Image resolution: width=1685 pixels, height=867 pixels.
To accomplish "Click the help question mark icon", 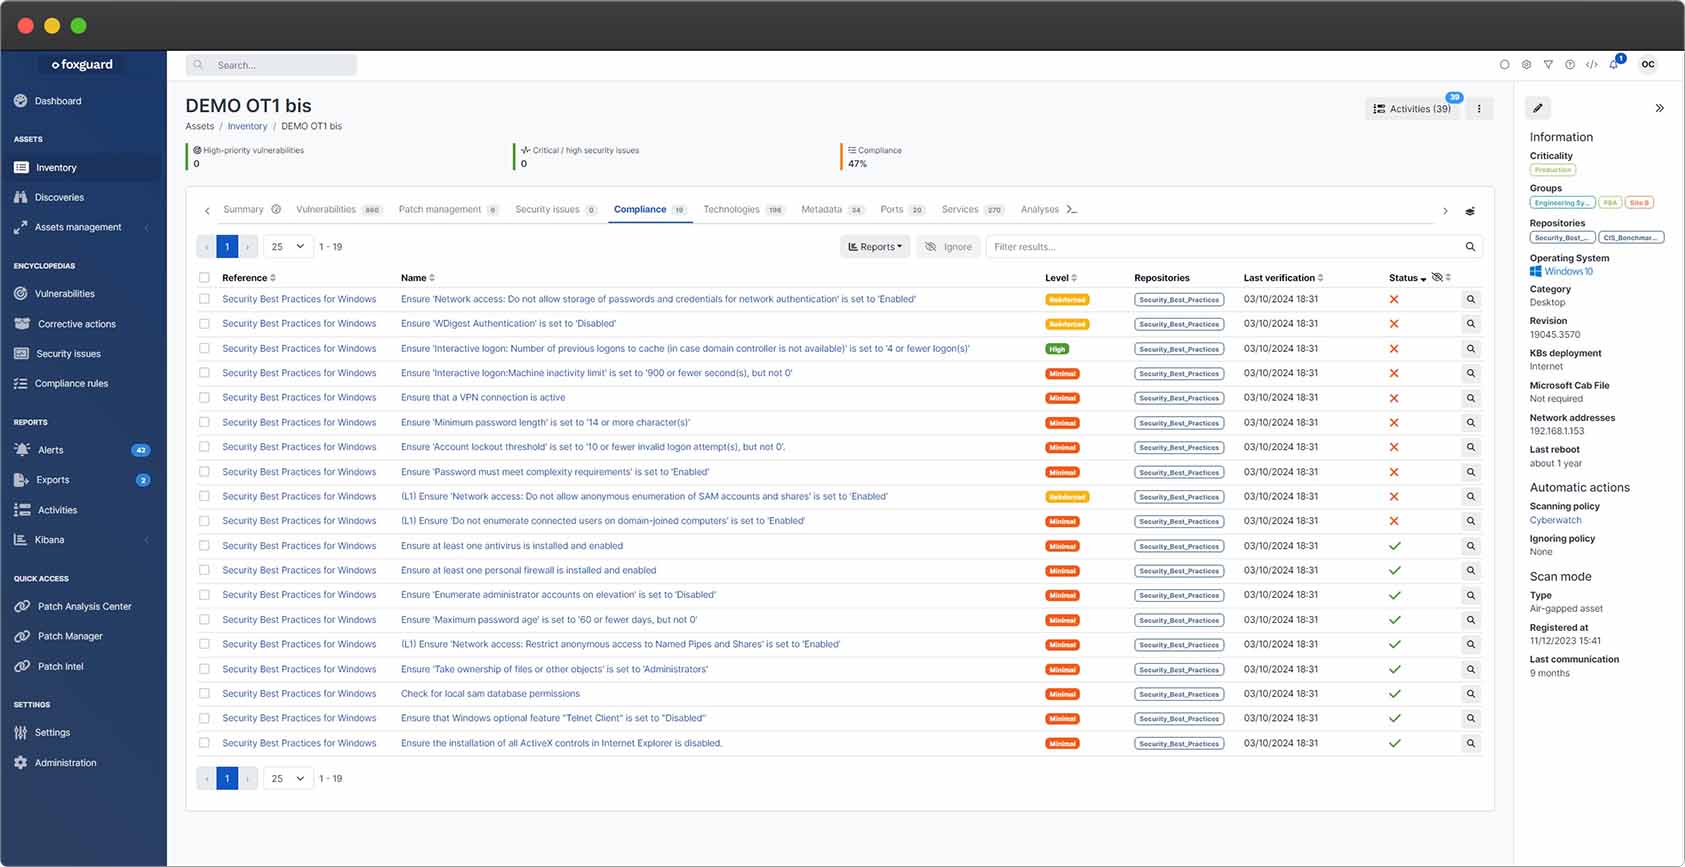I will (x=1570, y=65).
